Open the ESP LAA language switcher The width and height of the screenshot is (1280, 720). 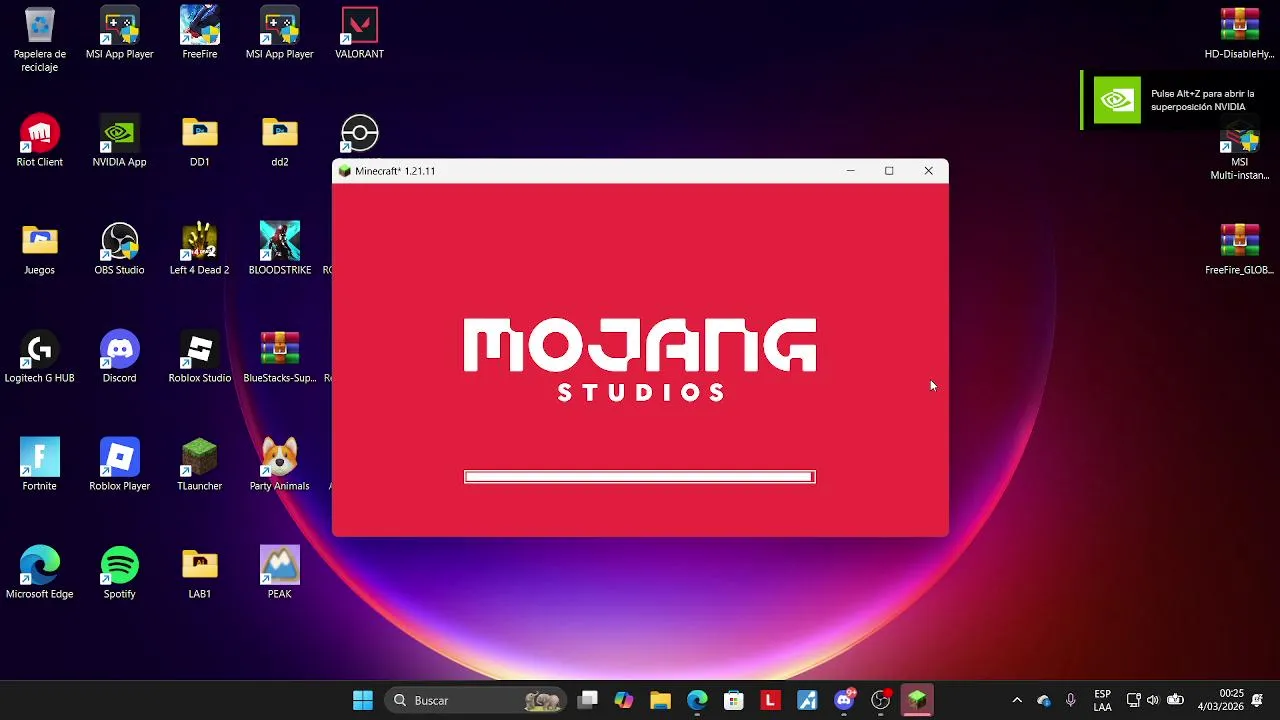point(1102,700)
